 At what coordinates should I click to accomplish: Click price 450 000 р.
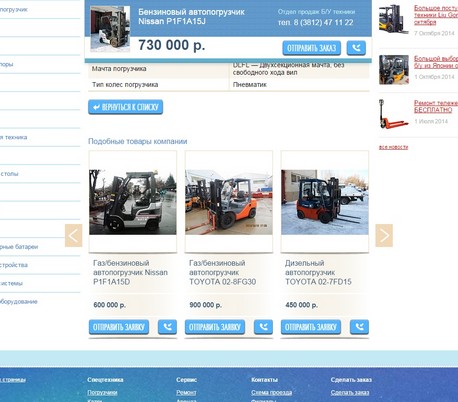[x=301, y=305]
